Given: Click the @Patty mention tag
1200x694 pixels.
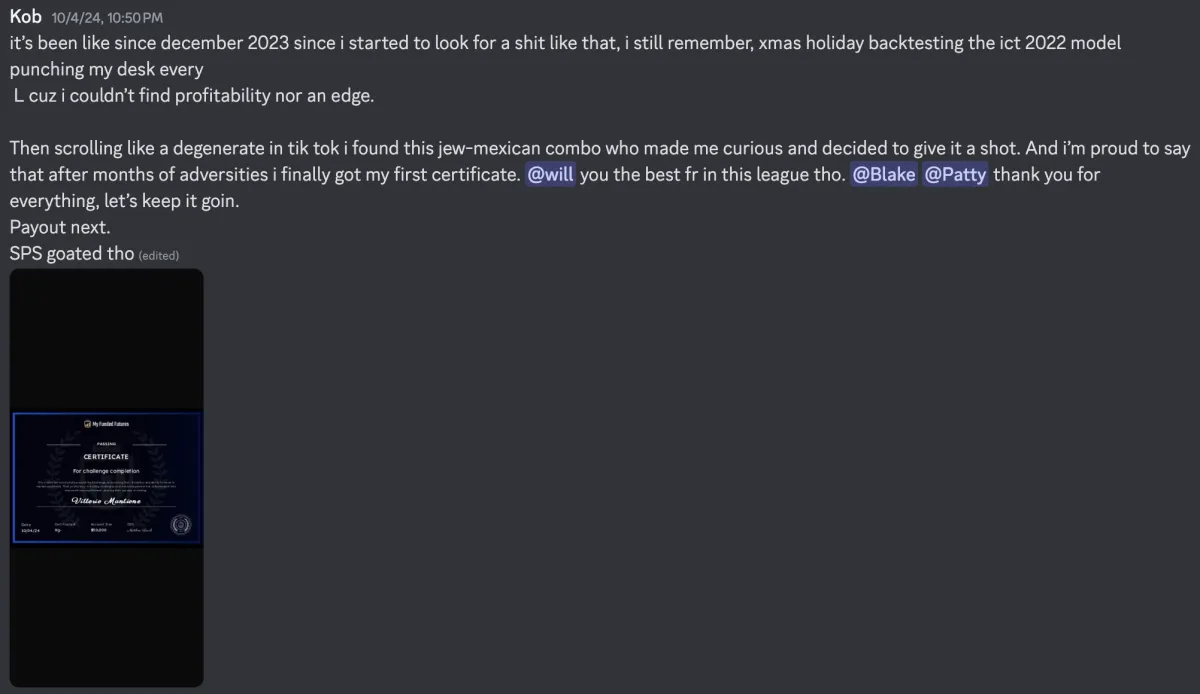Looking at the screenshot, I should click(x=955, y=175).
